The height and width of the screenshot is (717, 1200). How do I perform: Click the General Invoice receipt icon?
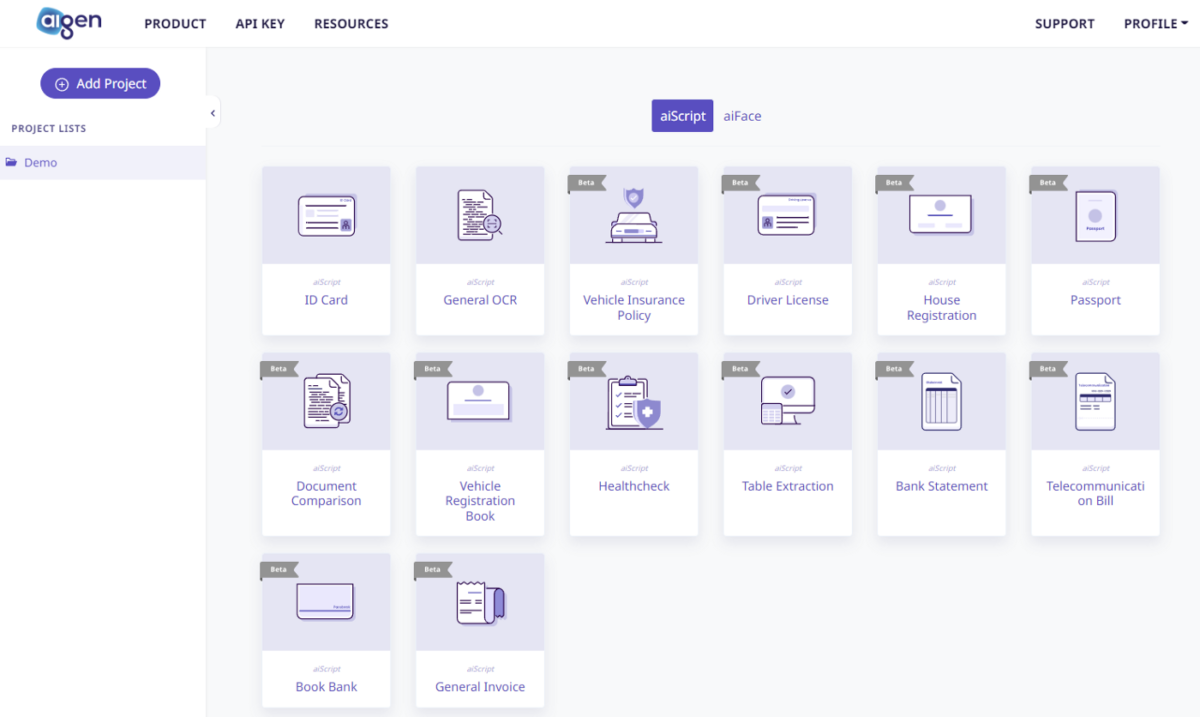coord(480,603)
